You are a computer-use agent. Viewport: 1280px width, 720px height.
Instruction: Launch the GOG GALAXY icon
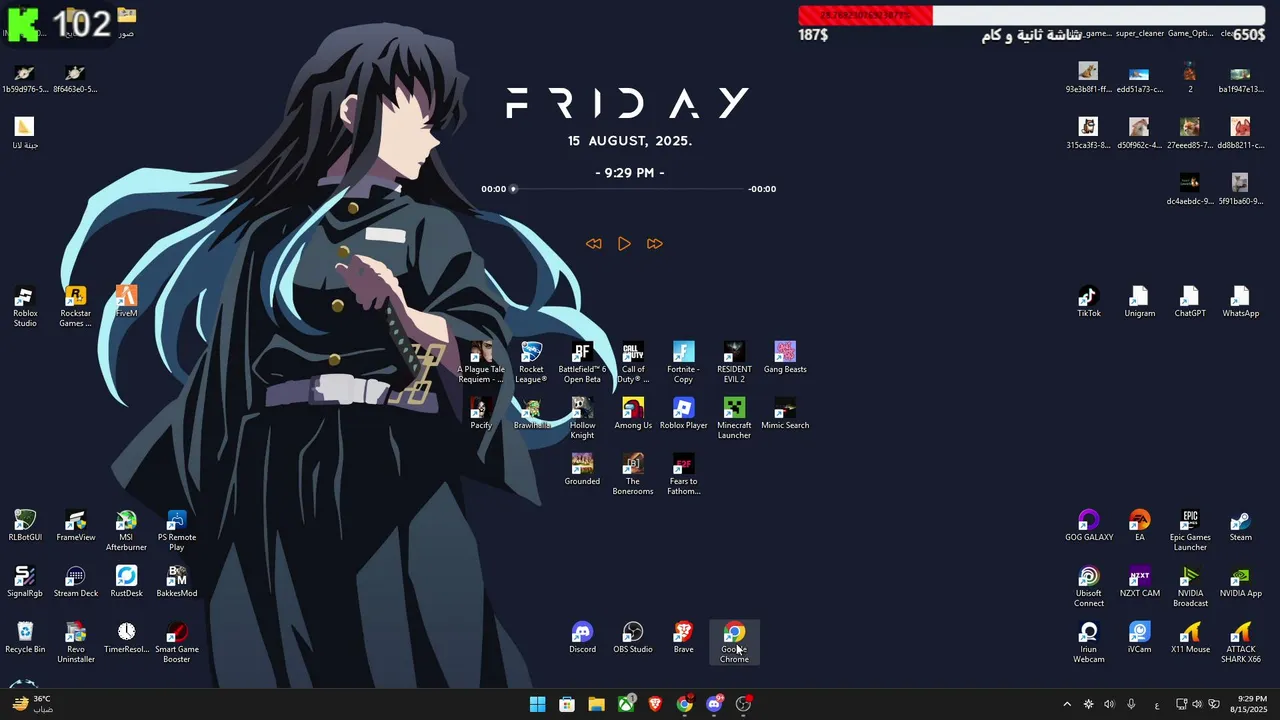point(1088,526)
